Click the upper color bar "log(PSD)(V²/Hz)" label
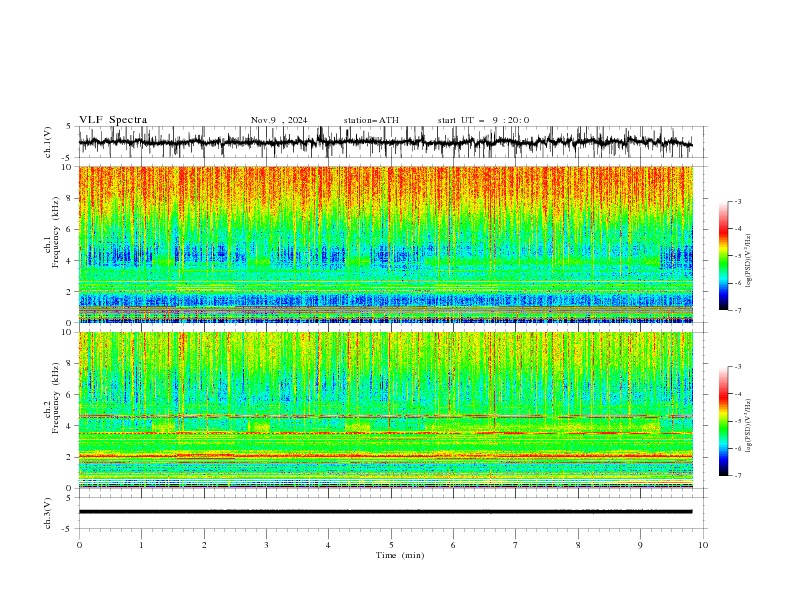Screen dimensions: 792x612 click(748, 261)
